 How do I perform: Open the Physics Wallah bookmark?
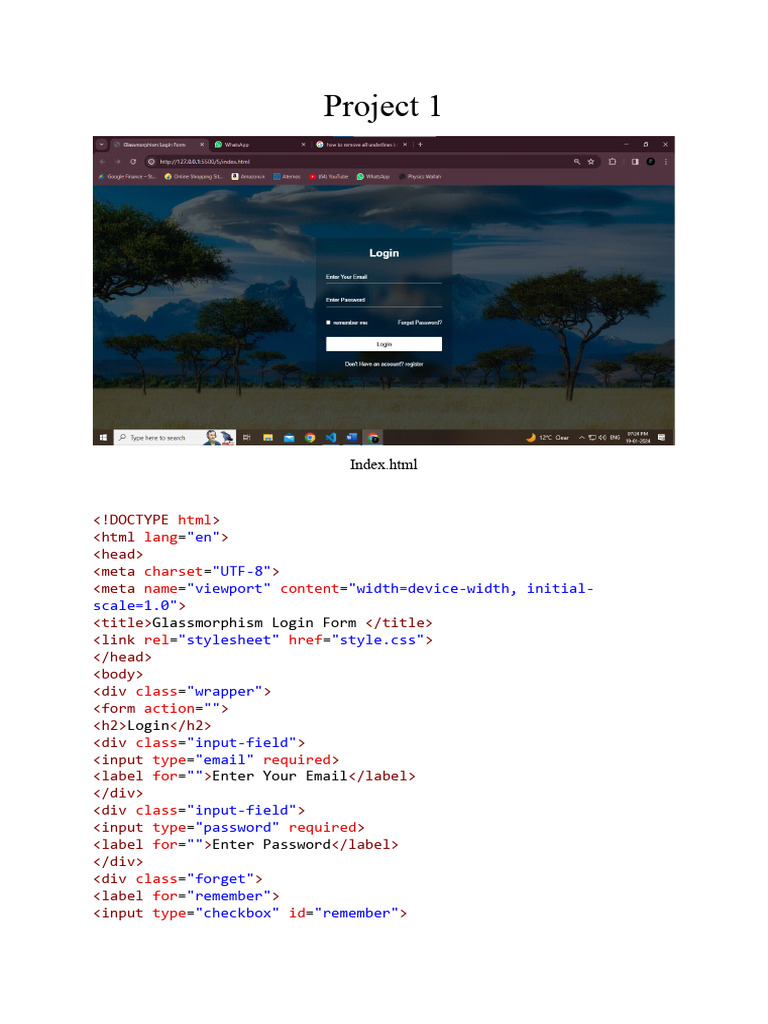(x=420, y=176)
